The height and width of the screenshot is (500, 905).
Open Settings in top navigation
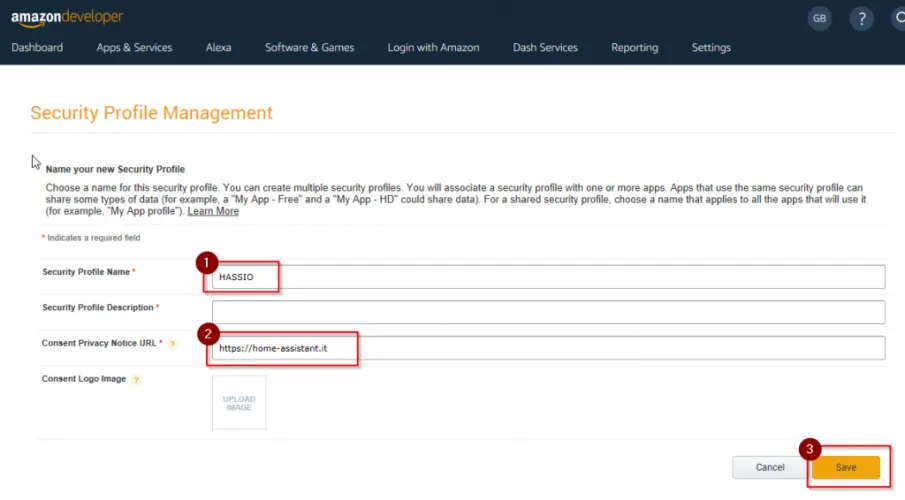pos(710,47)
